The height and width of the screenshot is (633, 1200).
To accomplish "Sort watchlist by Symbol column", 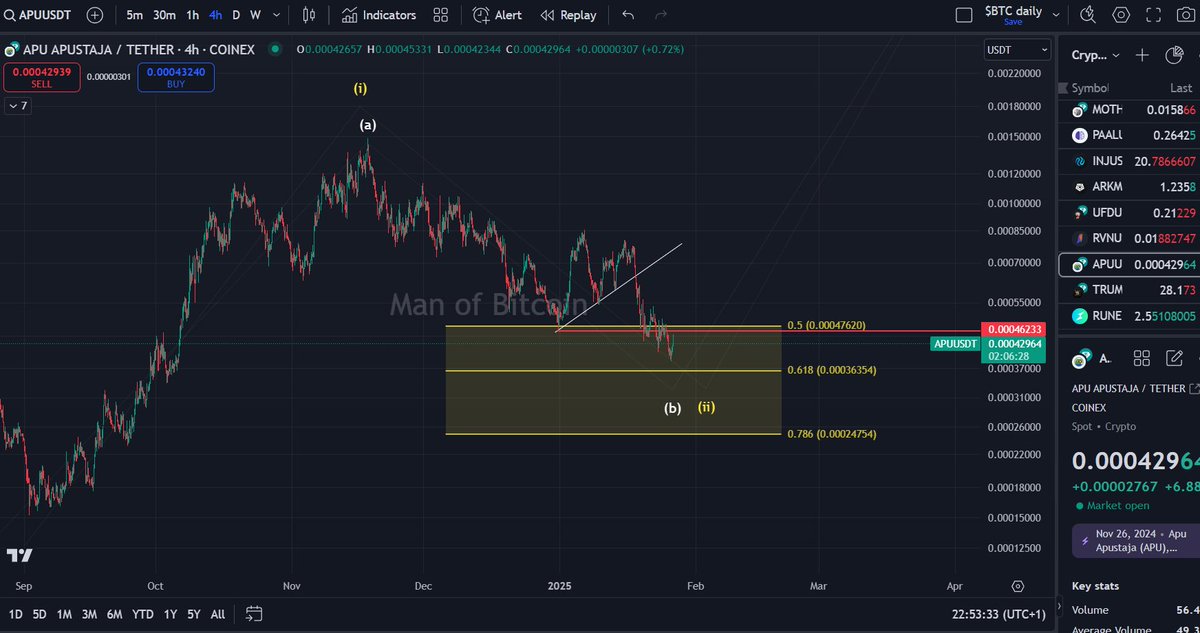I will [x=1091, y=88].
